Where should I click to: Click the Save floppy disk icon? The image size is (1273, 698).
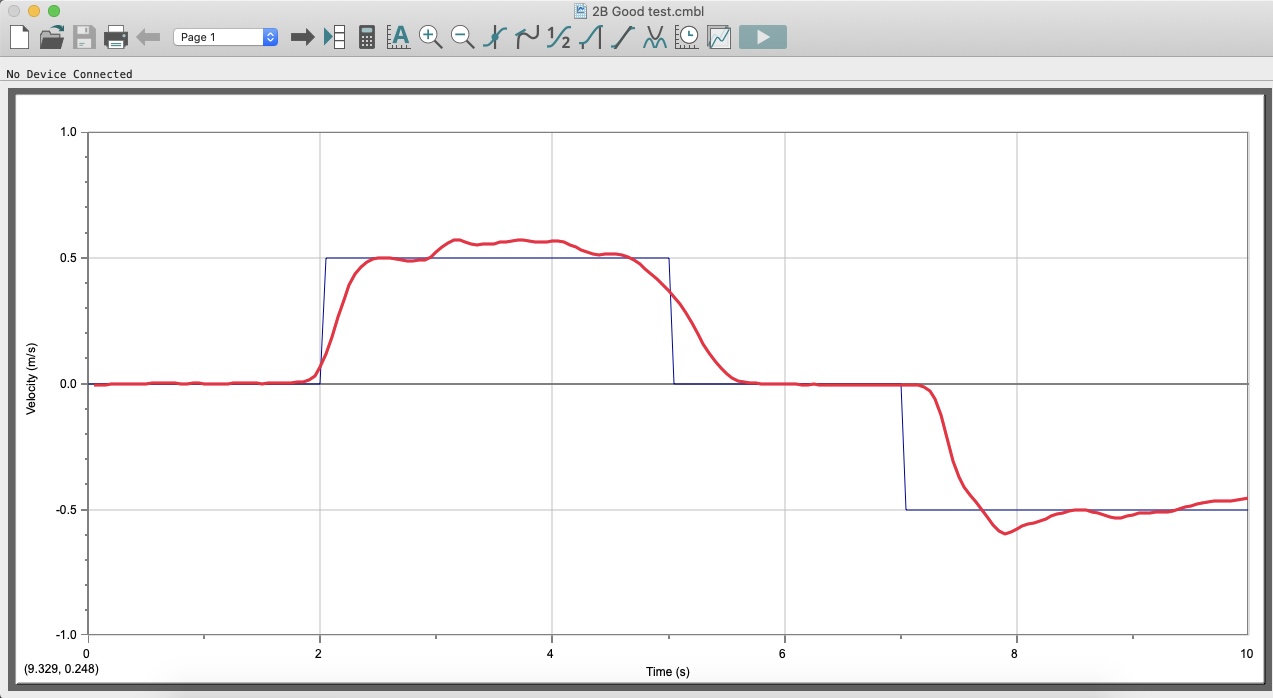point(84,38)
